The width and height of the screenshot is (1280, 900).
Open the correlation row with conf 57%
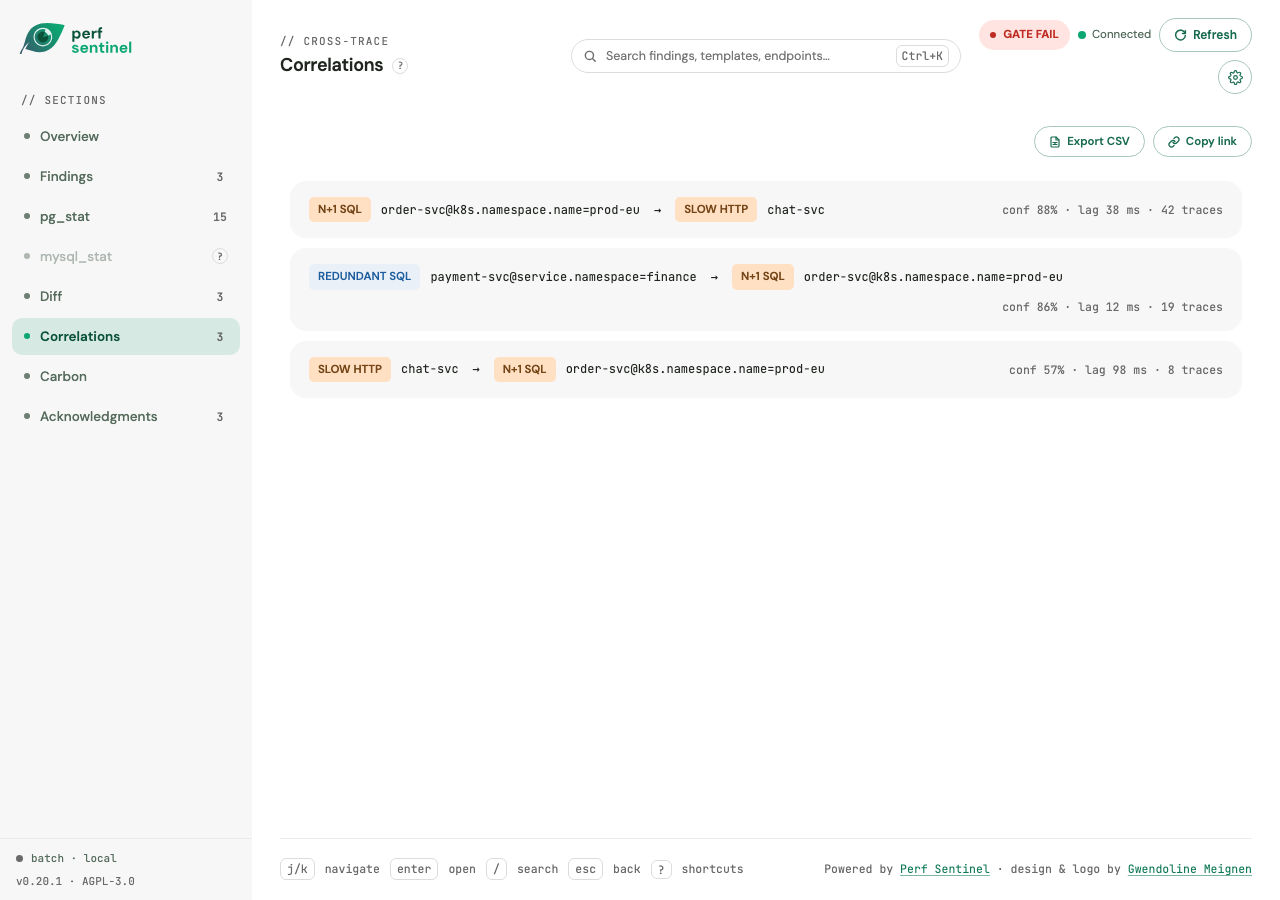pos(766,369)
